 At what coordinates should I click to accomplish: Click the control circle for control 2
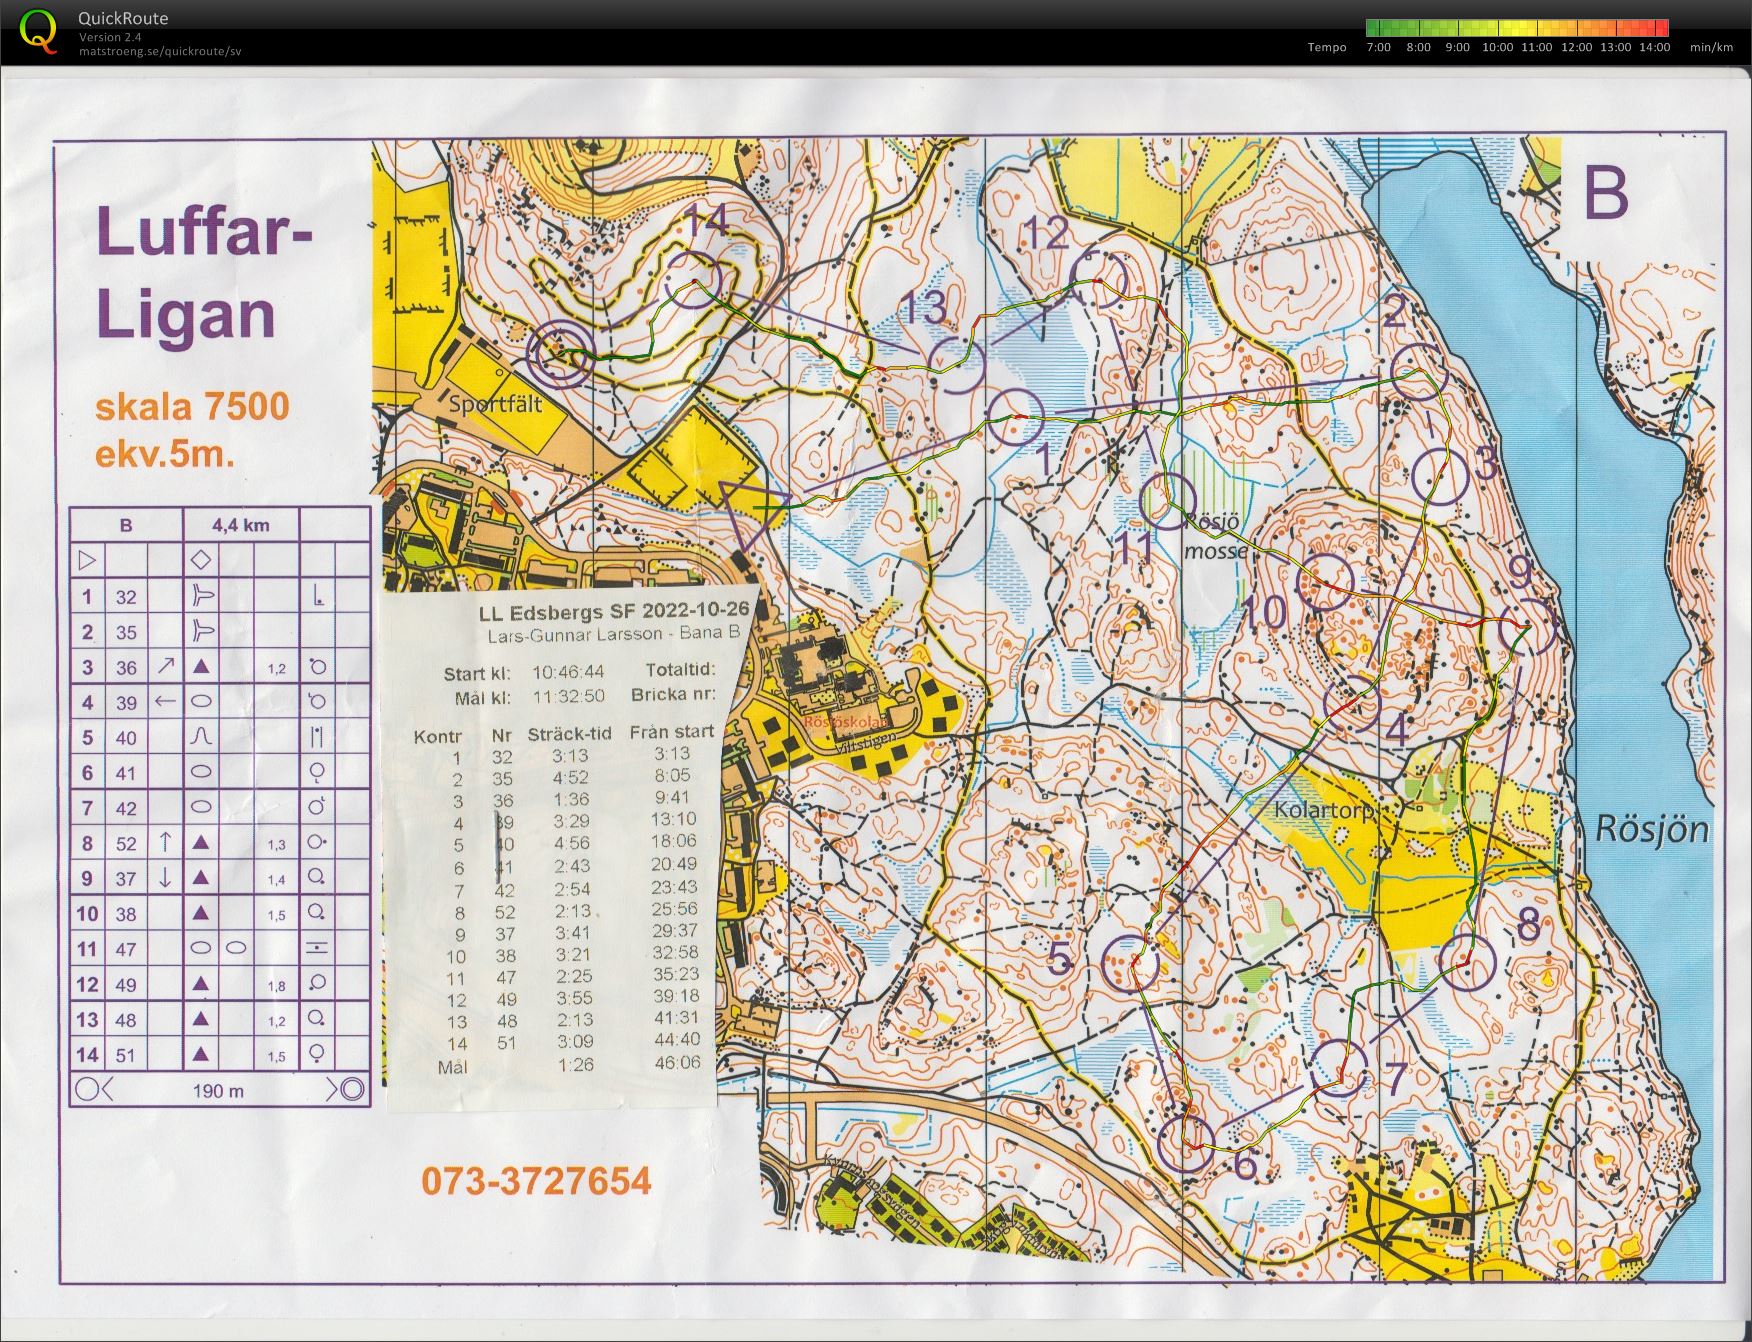[1419, 372]
